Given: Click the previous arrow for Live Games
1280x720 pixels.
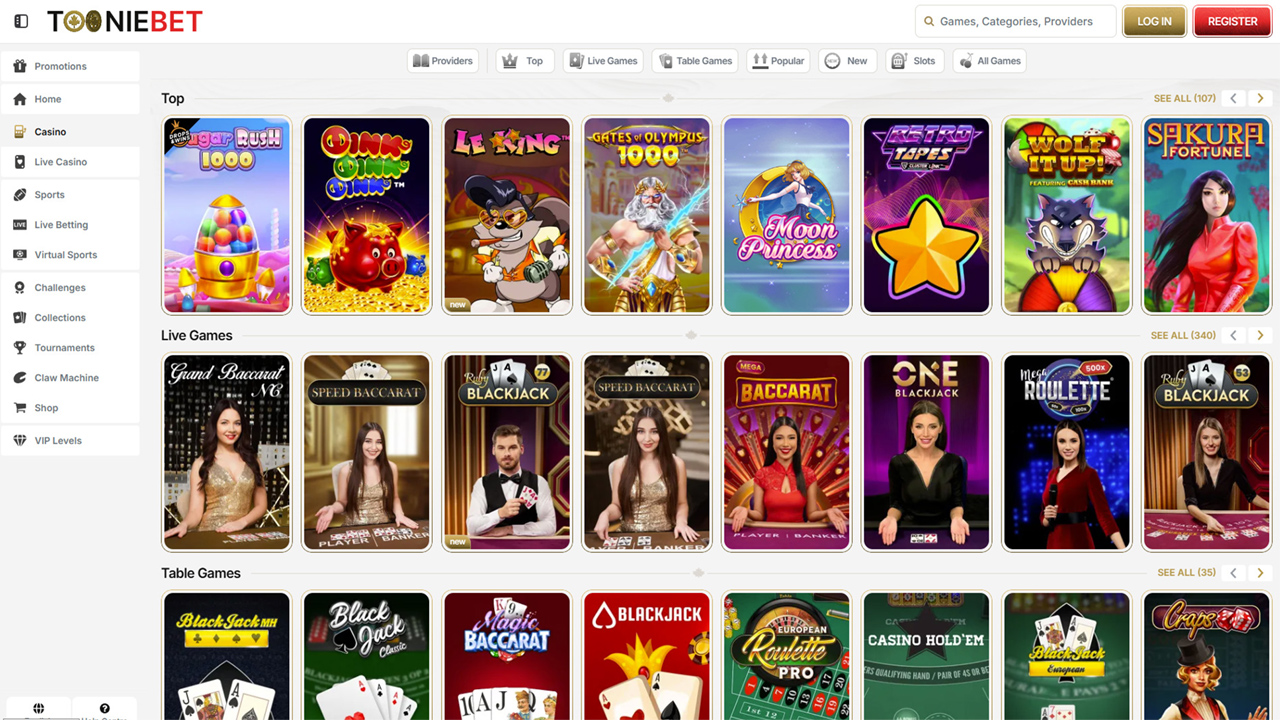Looking at the screenshot, I should pyautogui.click(x=1234, y=335).
